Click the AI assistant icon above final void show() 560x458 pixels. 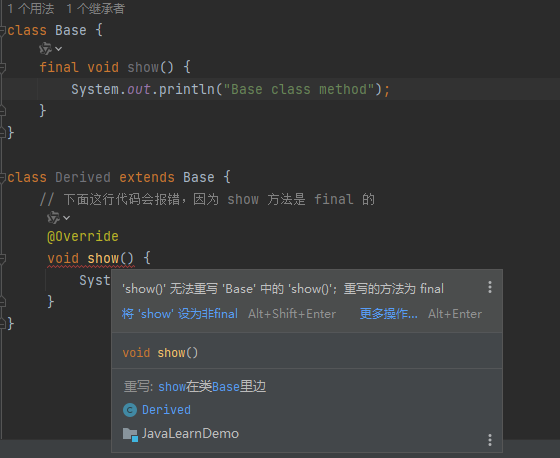tap(46, 48)
